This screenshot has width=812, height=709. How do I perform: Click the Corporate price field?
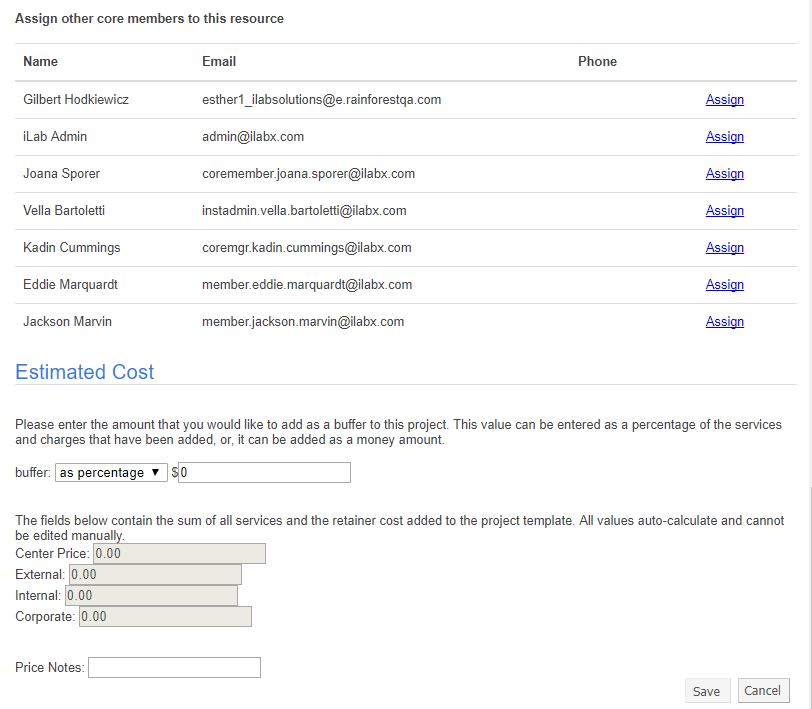pyautogui.click(x=165, y=617)
